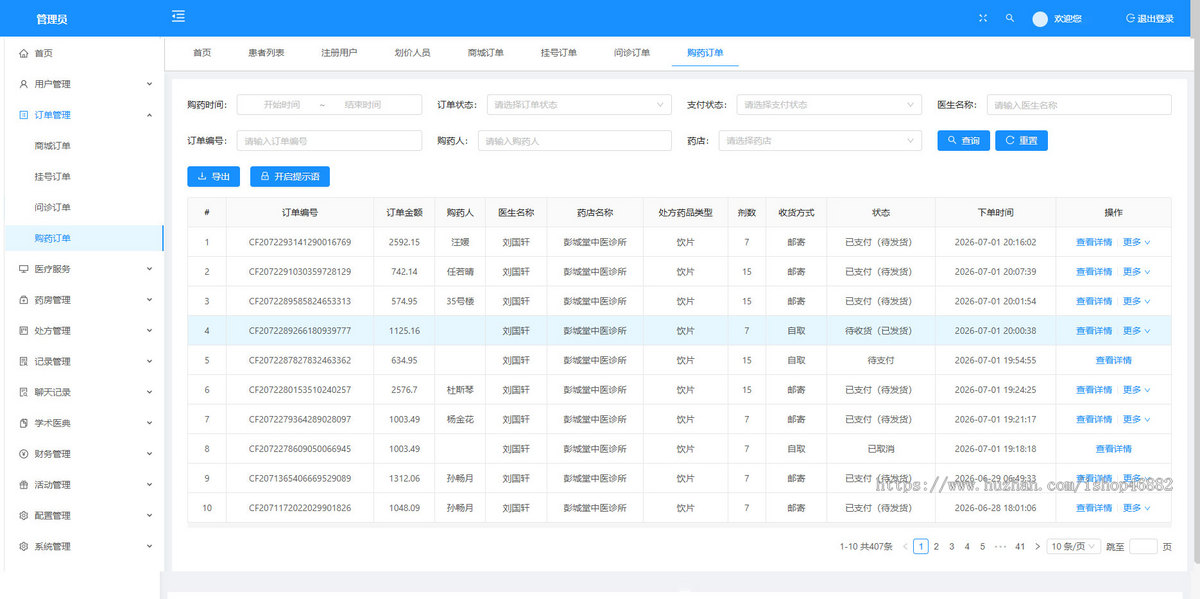Collapse 订单管理 sidebar menu
1200x599 pixels.
pos(82,115)
